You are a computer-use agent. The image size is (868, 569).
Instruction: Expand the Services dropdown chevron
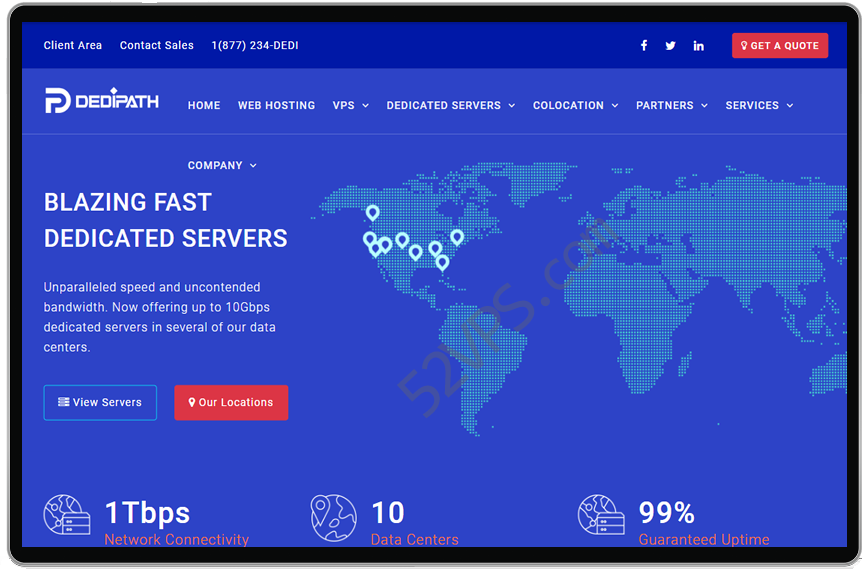click(x=790, y=106)
